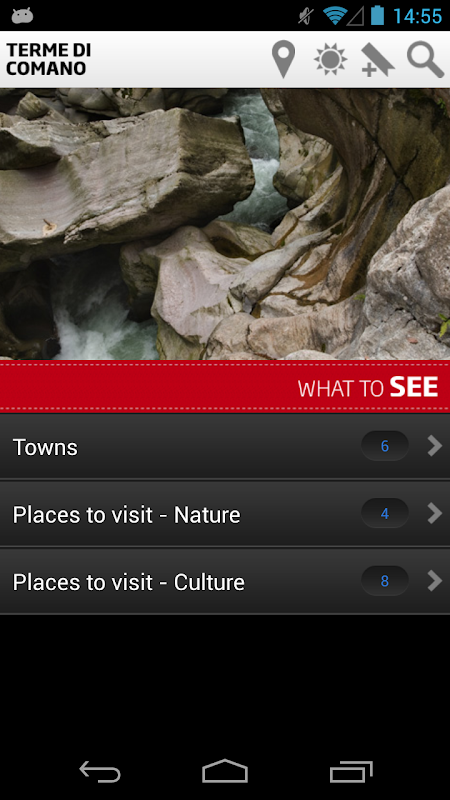The width and height of the screenshot is (450, 800).
Task: Open the Towns list entry
Action: (x=225, y=446)
